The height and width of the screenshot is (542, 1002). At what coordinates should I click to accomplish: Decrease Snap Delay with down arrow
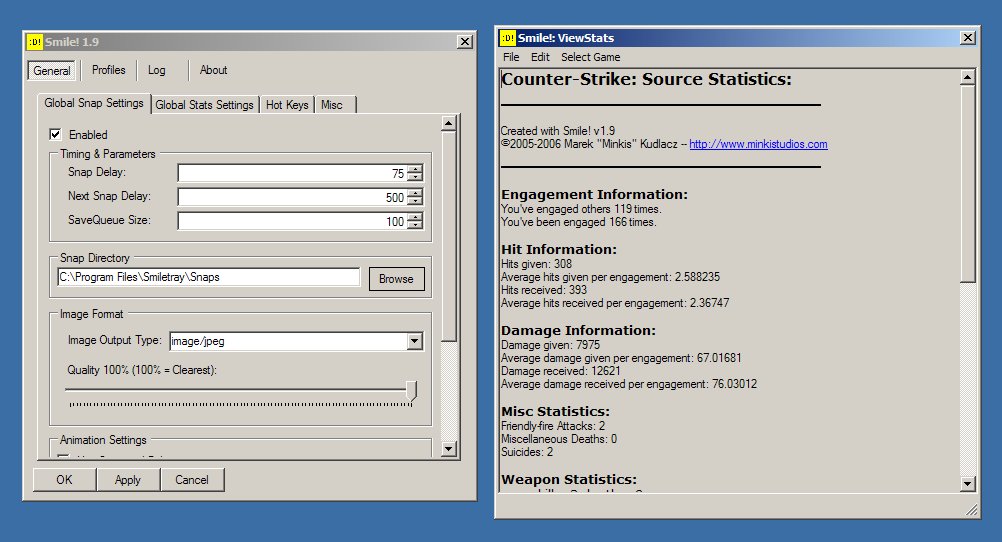[415, 177]
